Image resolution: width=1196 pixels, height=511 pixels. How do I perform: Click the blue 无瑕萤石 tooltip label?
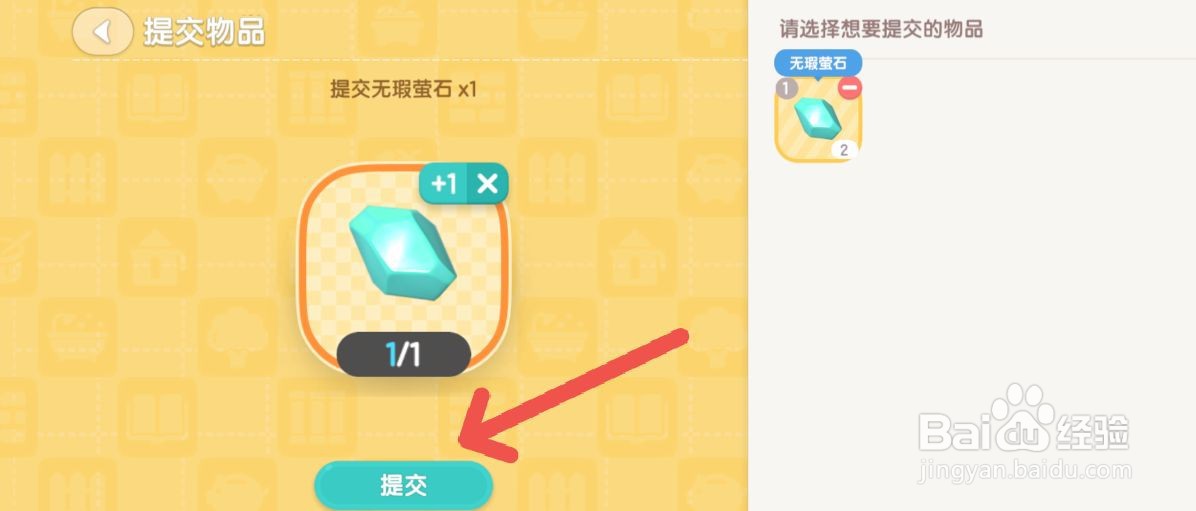tap(818, 64)
